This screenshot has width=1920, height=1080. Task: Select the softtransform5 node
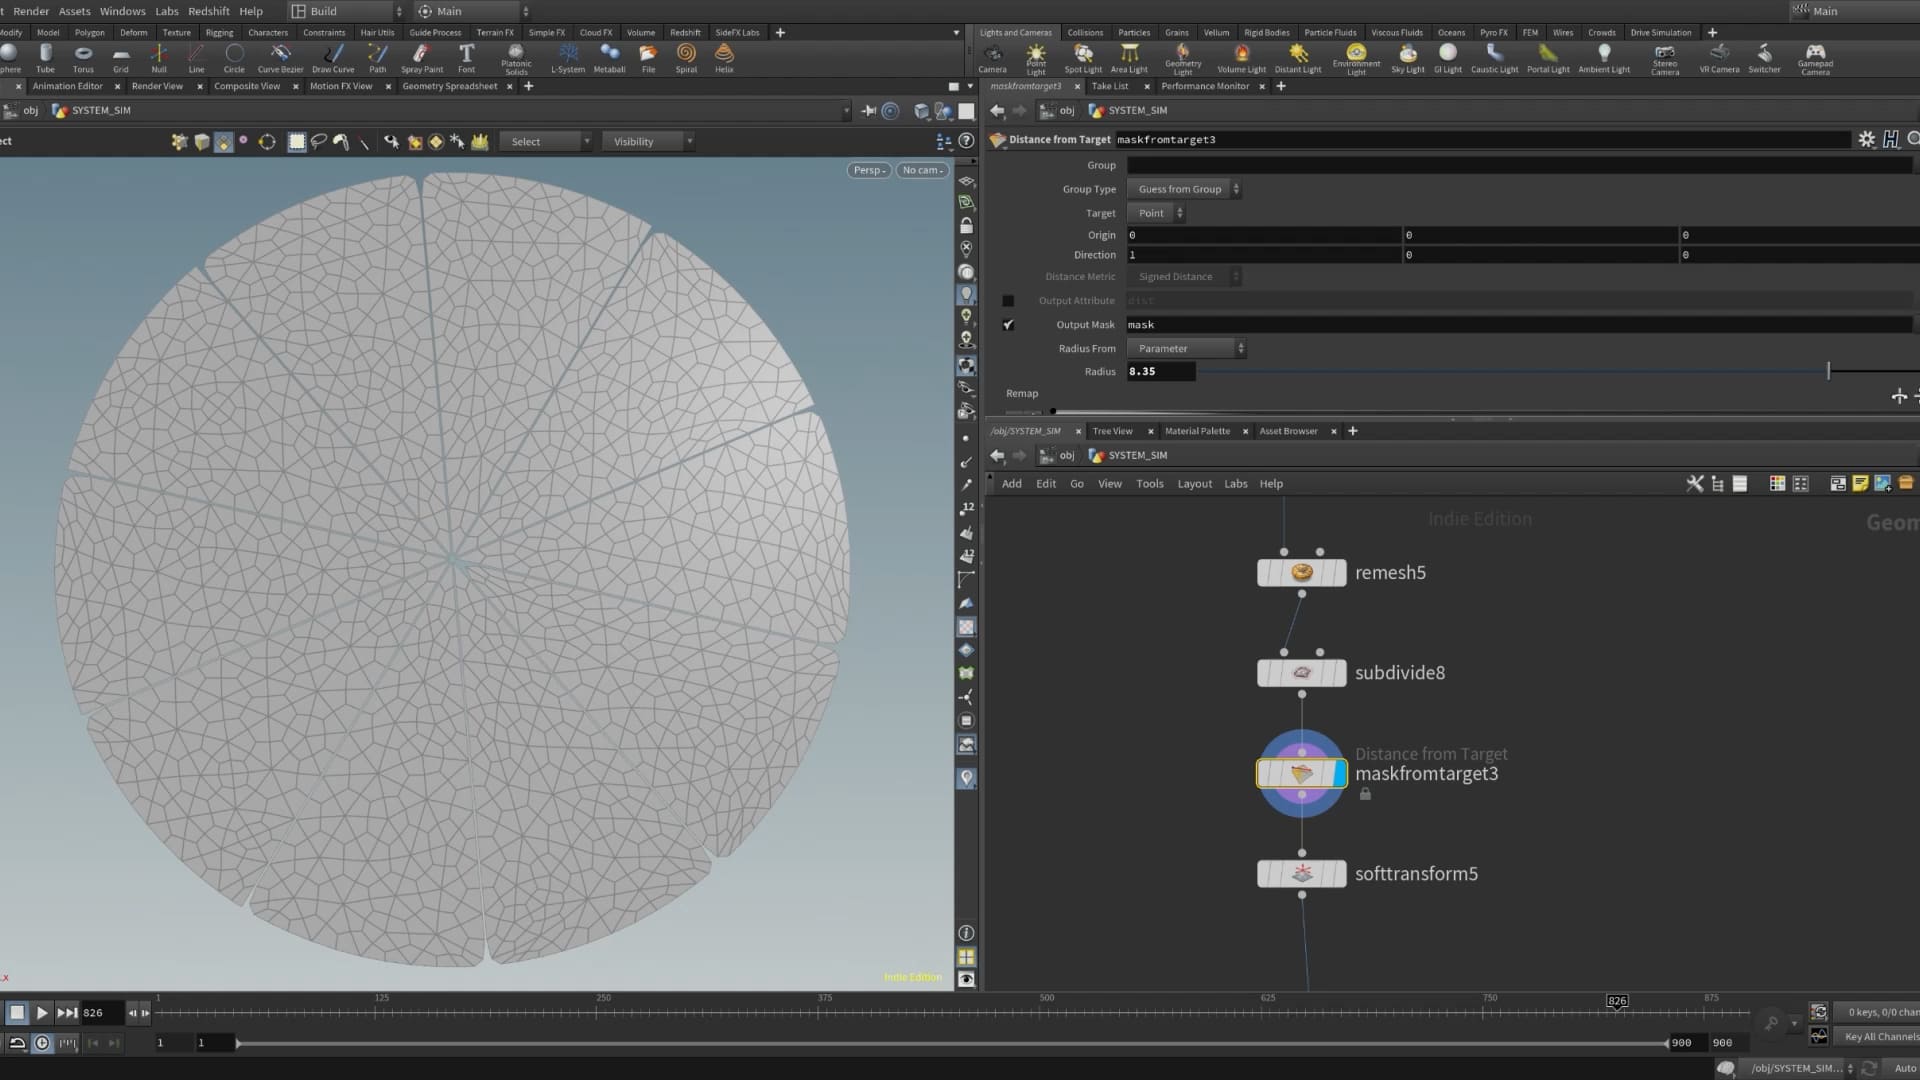pyautogui.click(x=1301, y=874)
